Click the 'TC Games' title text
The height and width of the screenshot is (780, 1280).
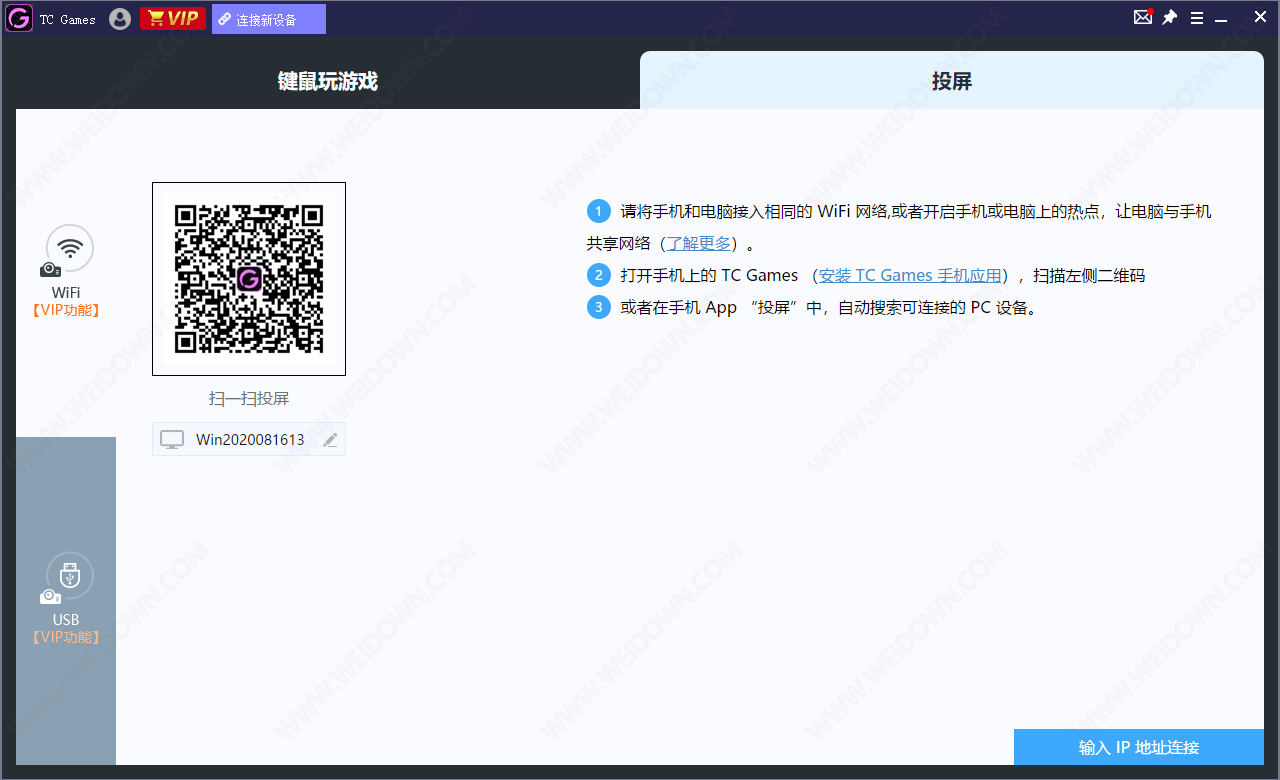point(68,20)
